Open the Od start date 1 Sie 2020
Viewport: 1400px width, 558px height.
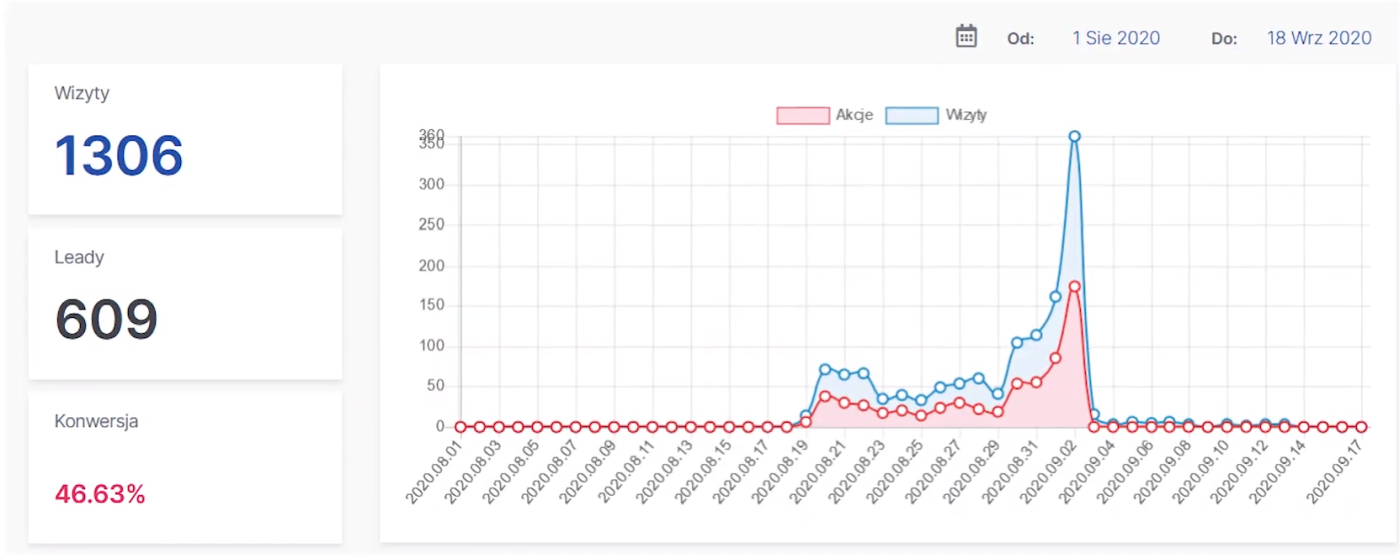click(1116, 38)
